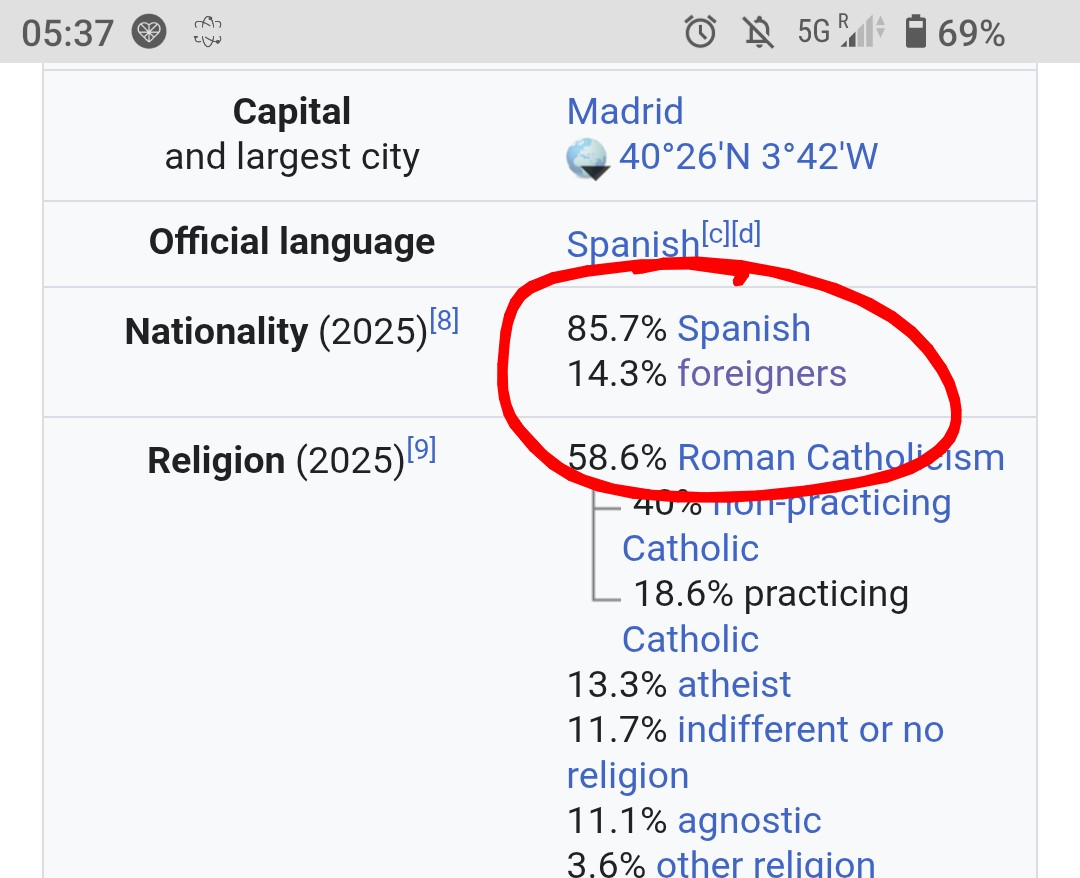Viewport: 1080px width, 878px height.
Task: Tap the battery status icon
Action: pyautogui.click(x=915, y=32)
